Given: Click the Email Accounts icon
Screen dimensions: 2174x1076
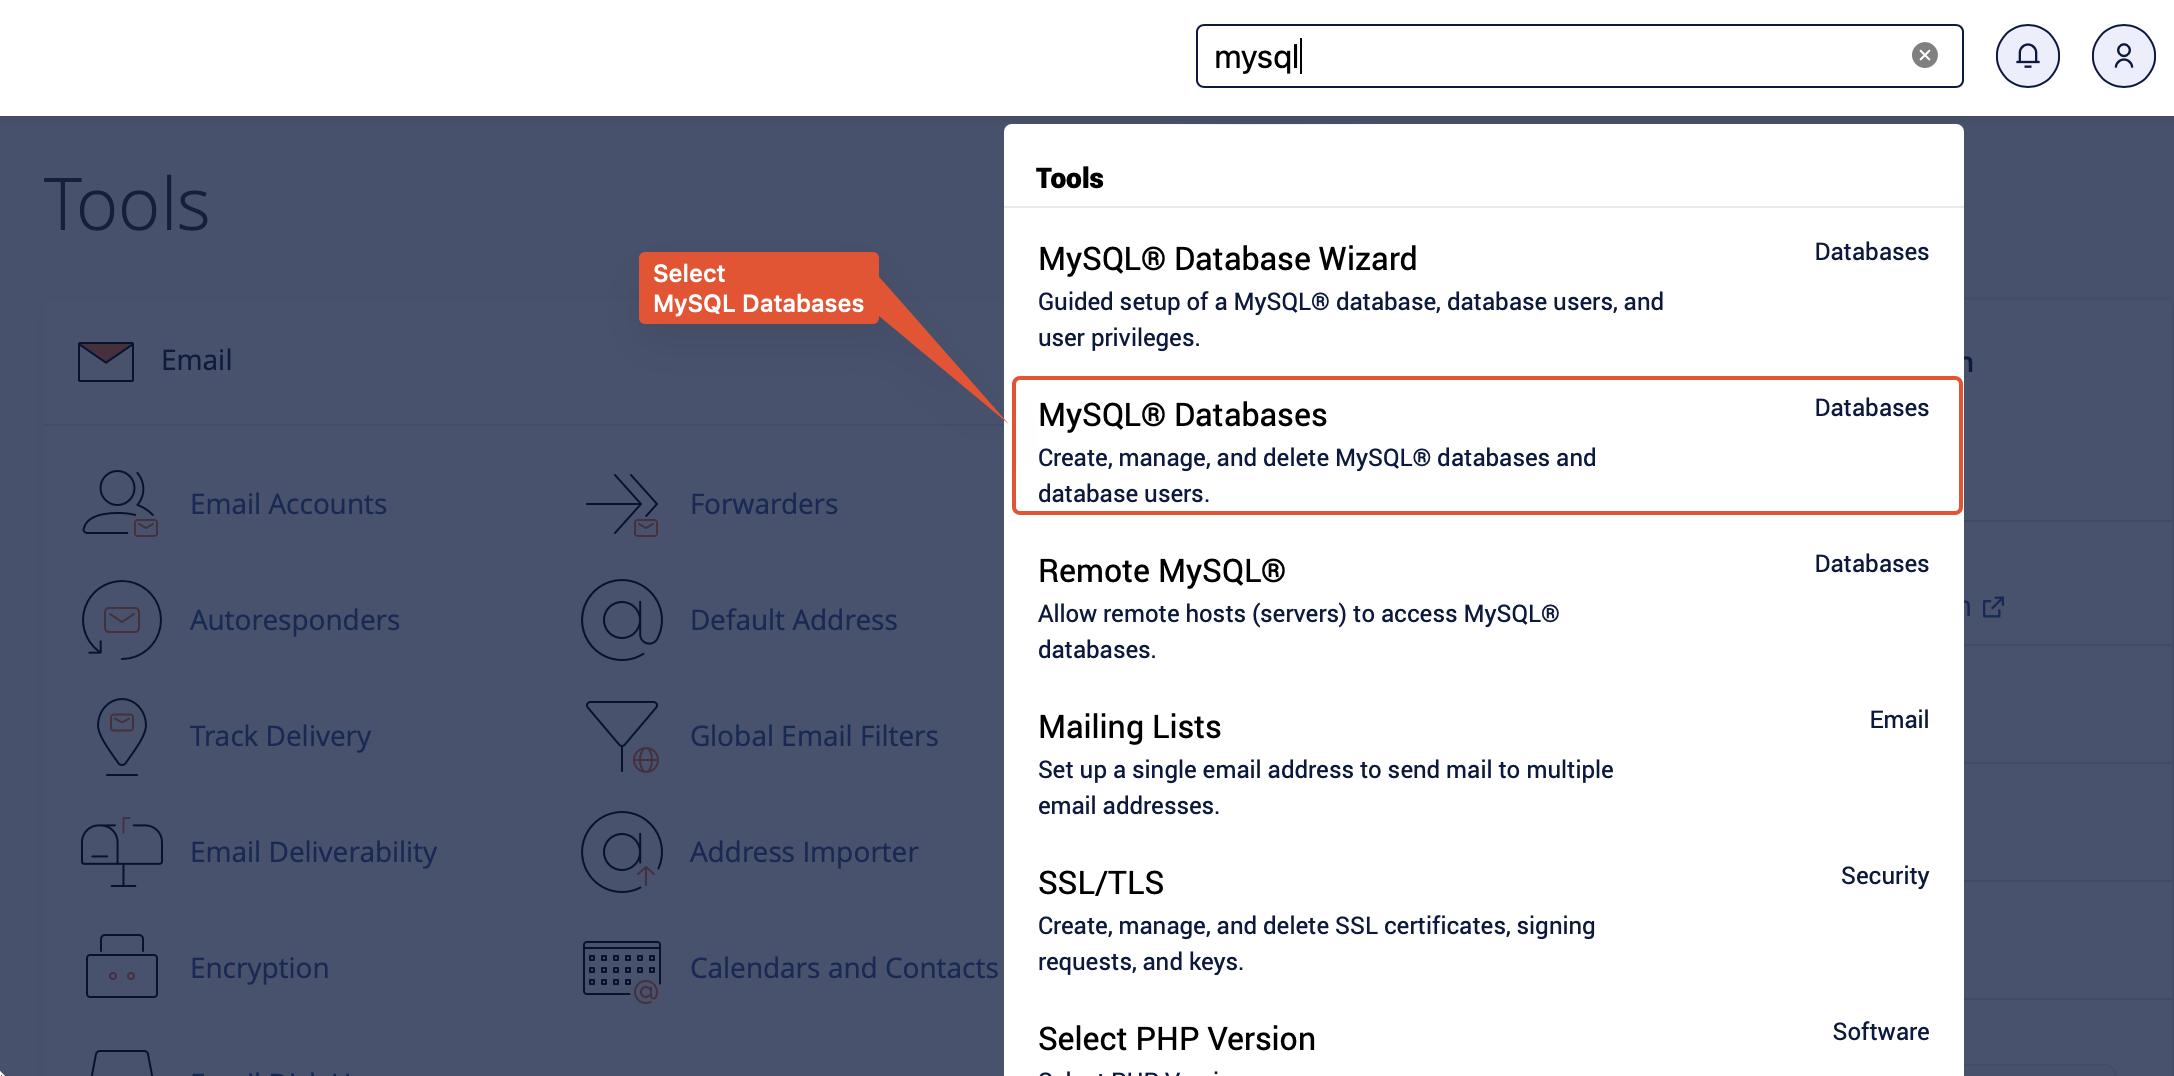Looking at the screenshot, I should [120, 503].
